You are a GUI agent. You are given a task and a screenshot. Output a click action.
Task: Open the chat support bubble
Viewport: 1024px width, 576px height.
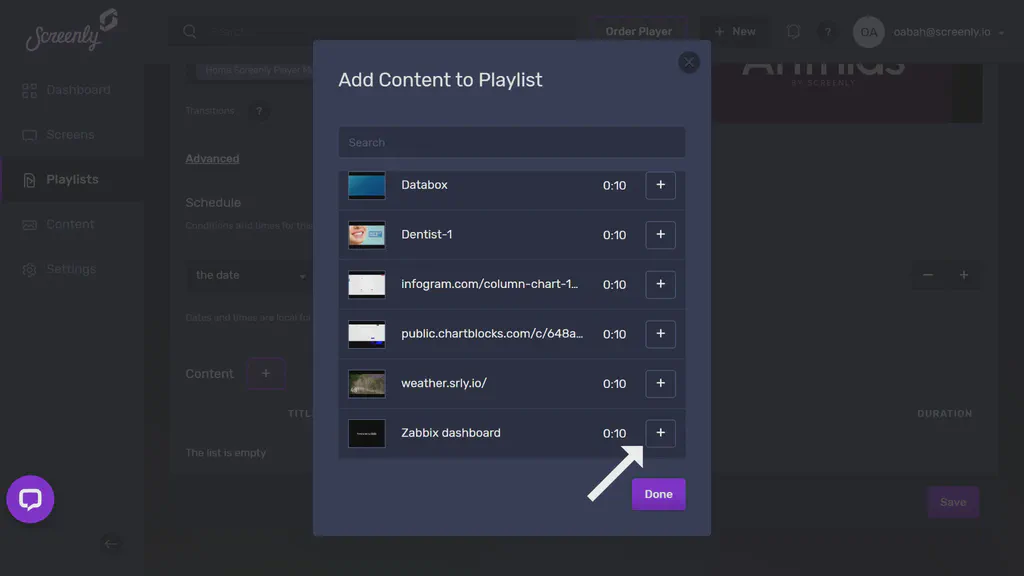tap(30, 500)
